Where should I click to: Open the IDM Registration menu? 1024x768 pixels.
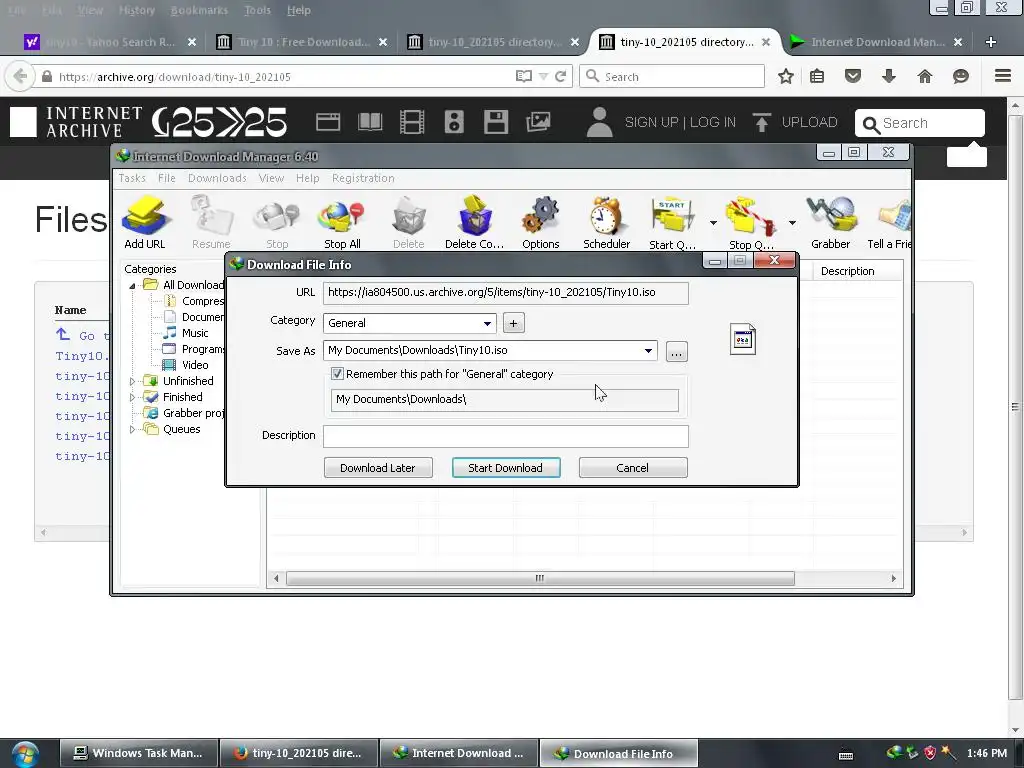click(x=363, y=178)
